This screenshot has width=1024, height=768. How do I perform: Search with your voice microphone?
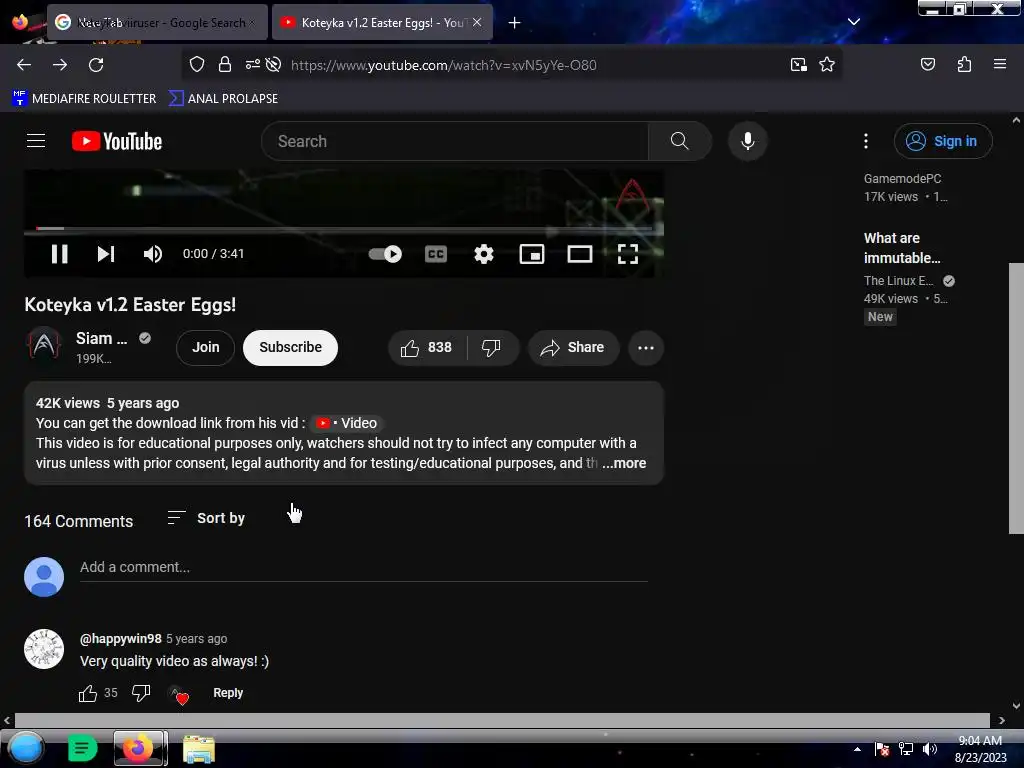coord(748,141)
